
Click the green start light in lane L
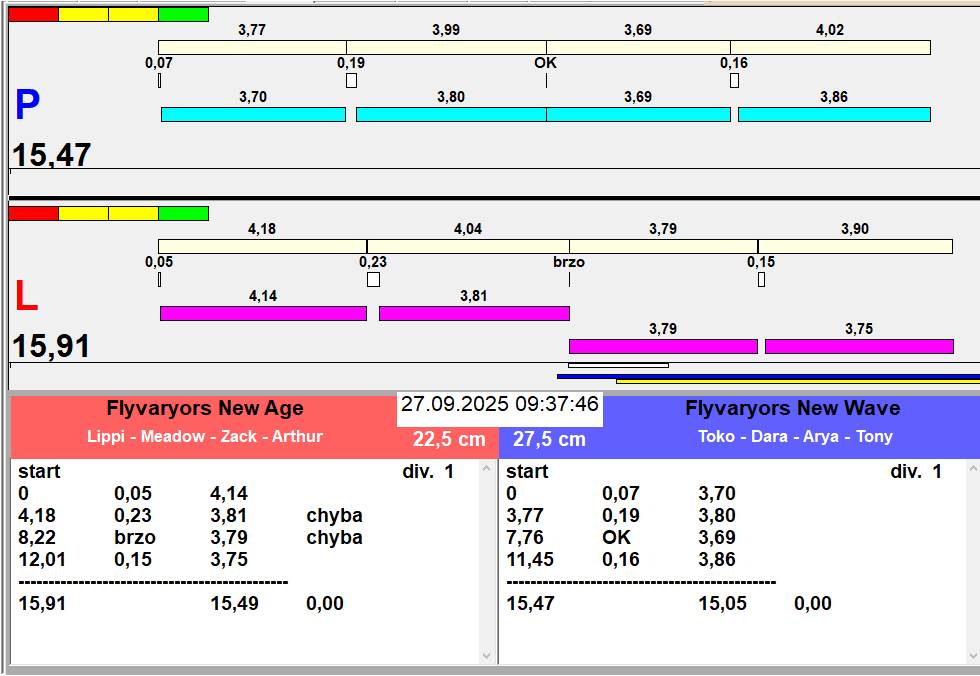(x=183, y=213)
